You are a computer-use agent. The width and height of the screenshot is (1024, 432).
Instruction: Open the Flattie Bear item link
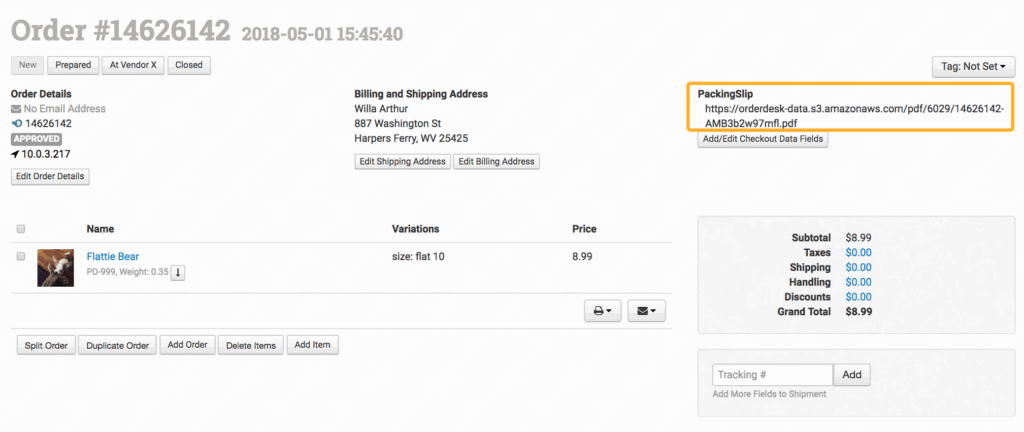[113, 256]
